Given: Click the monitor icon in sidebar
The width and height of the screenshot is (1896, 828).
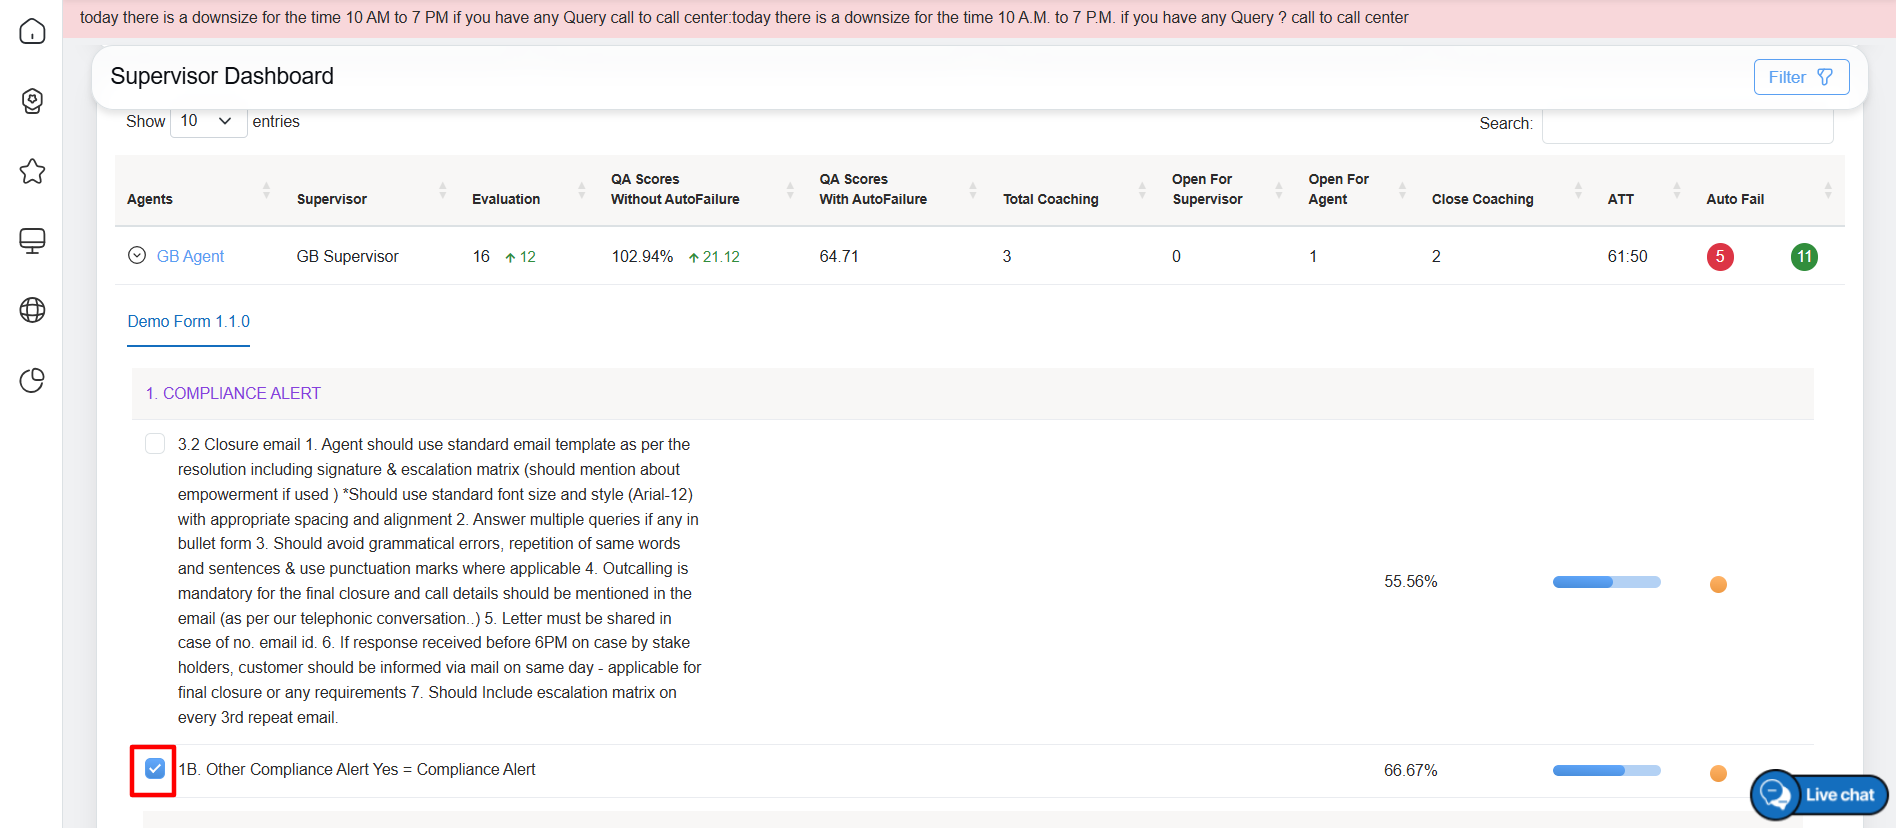Looking at the screenshot, I should coord(32,241).
